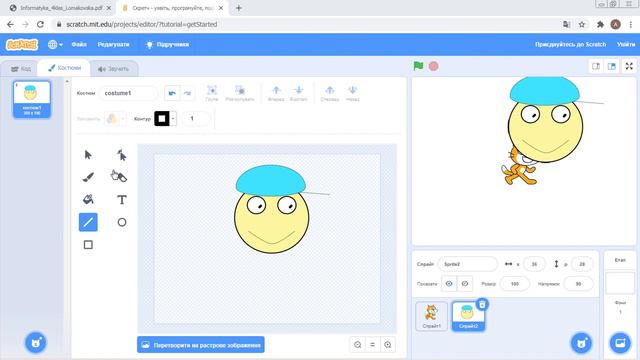Open the choose a costume button
The width and height of the screenshot is (640, 360).
(x=36, y=343)
